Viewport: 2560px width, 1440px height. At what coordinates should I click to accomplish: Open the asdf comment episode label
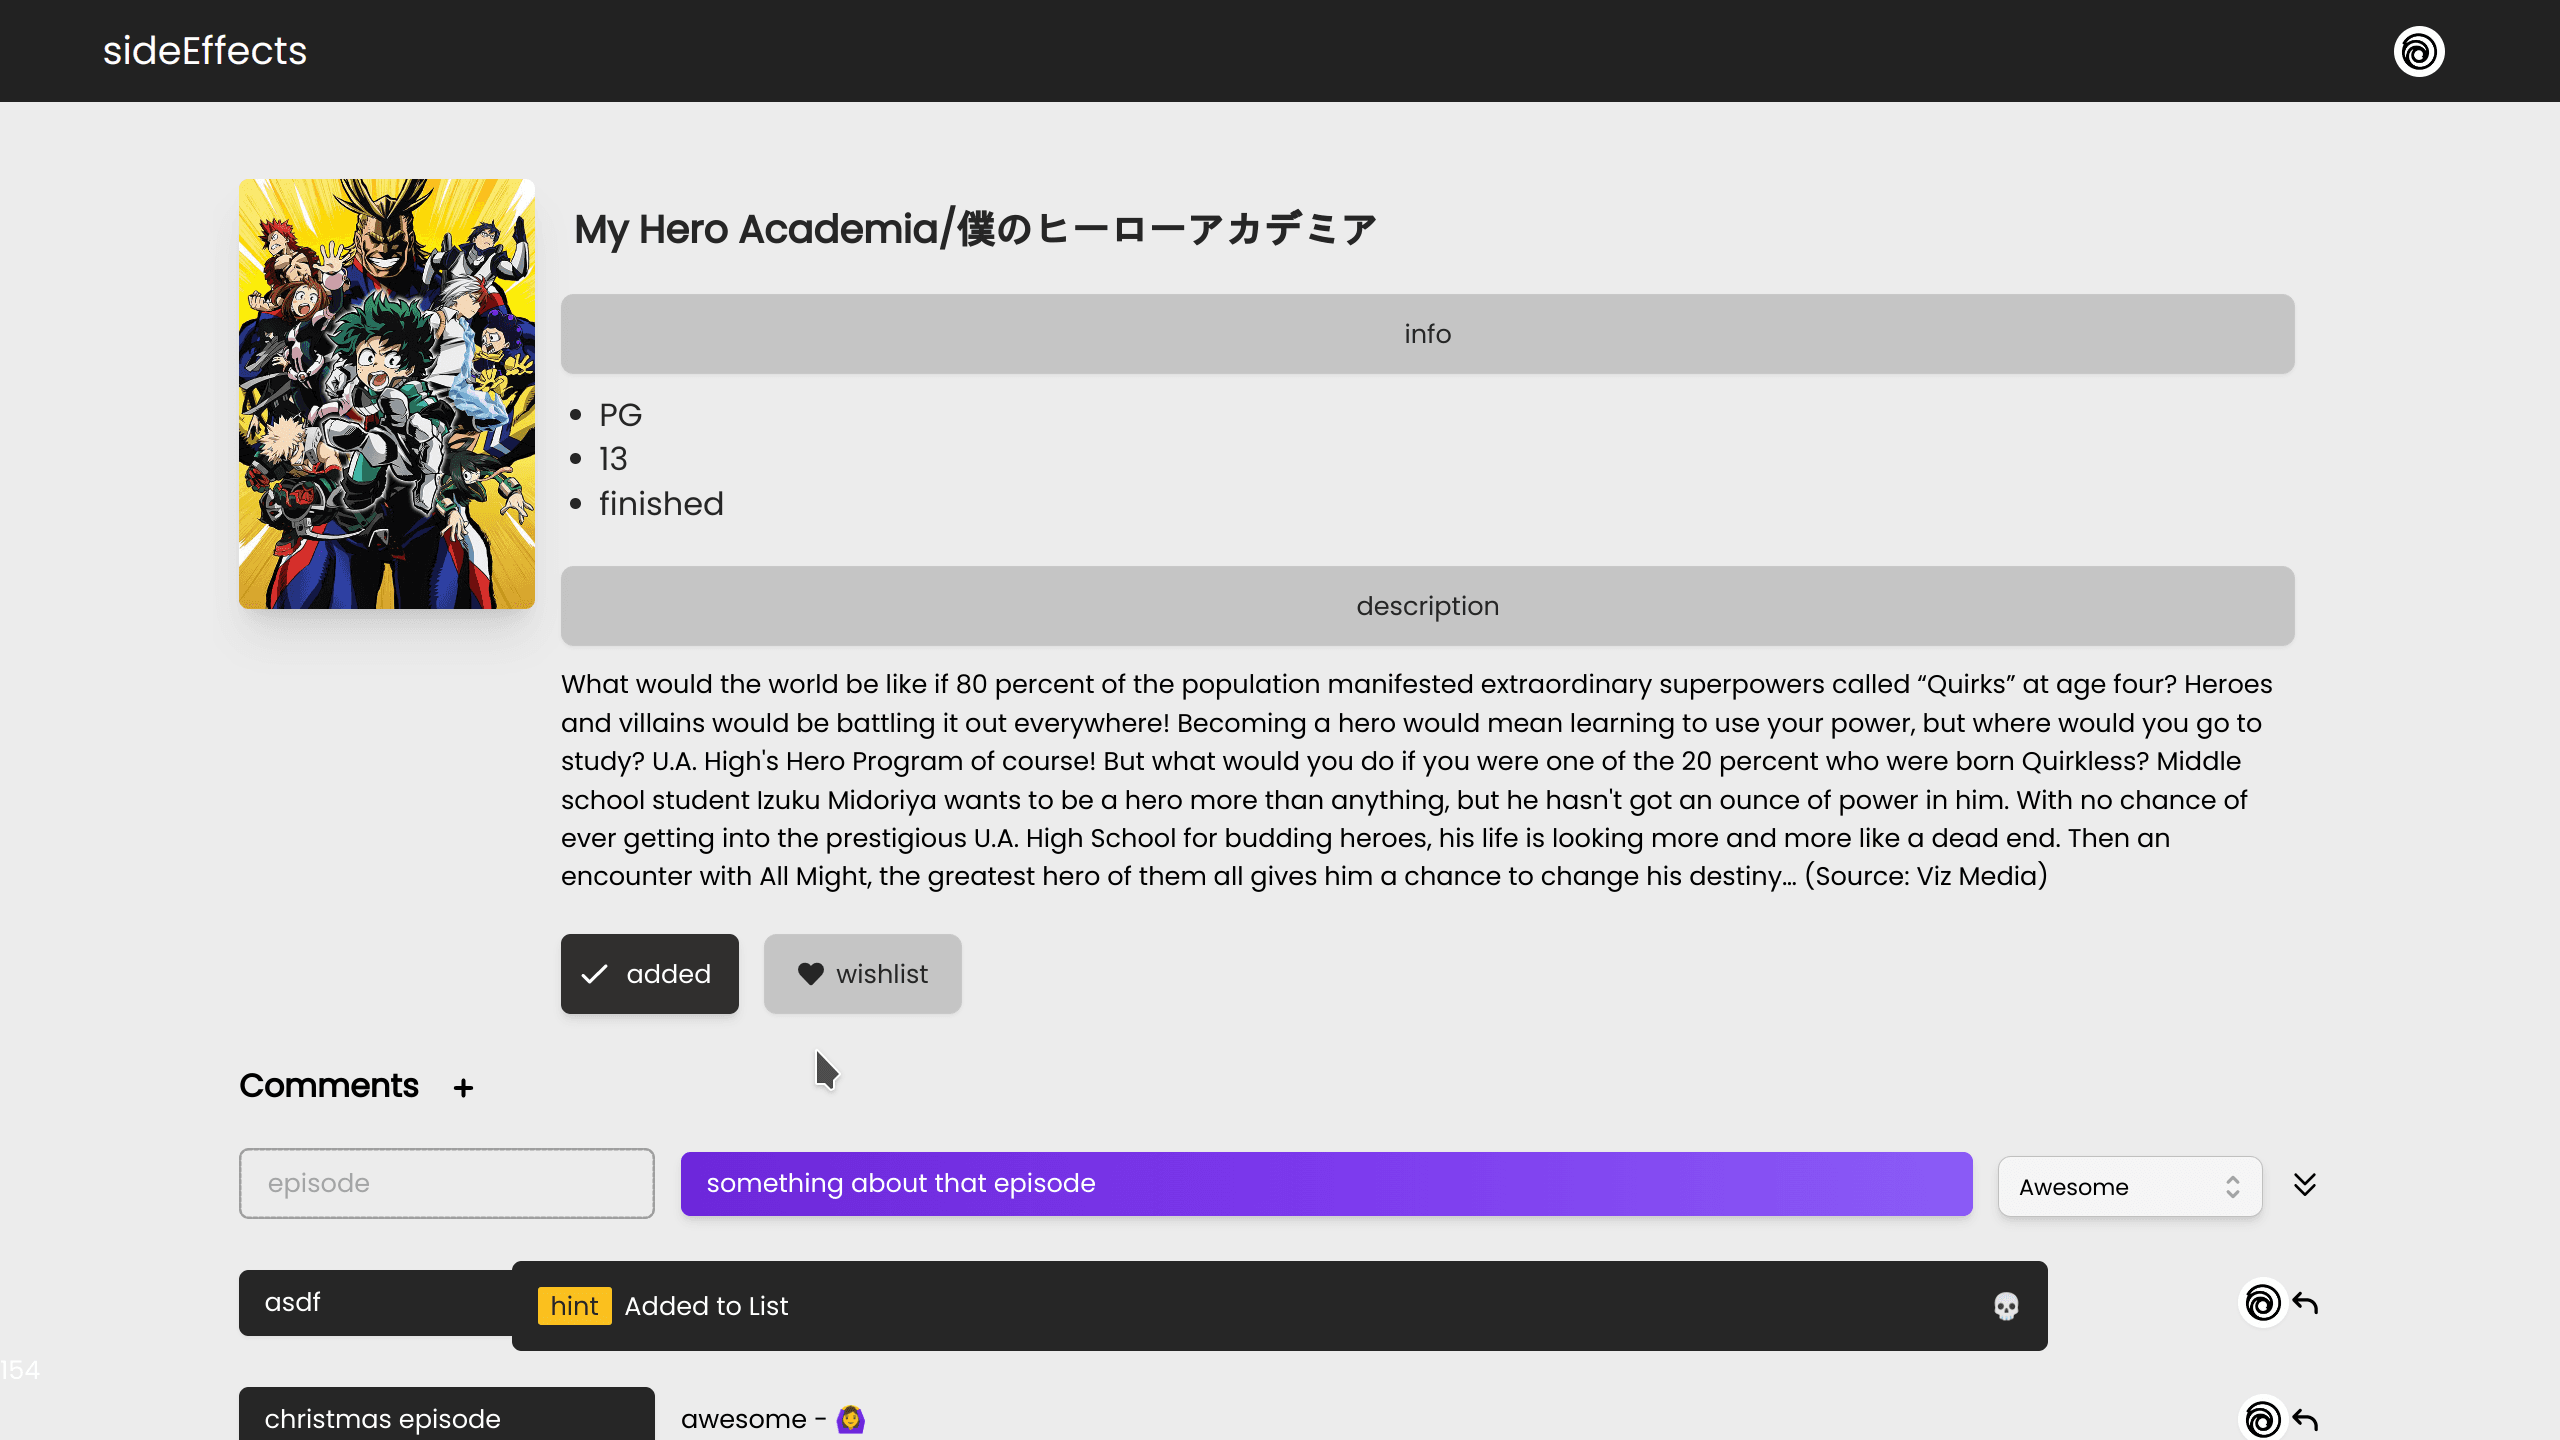pyautogui.click(x=375, y=1303)
